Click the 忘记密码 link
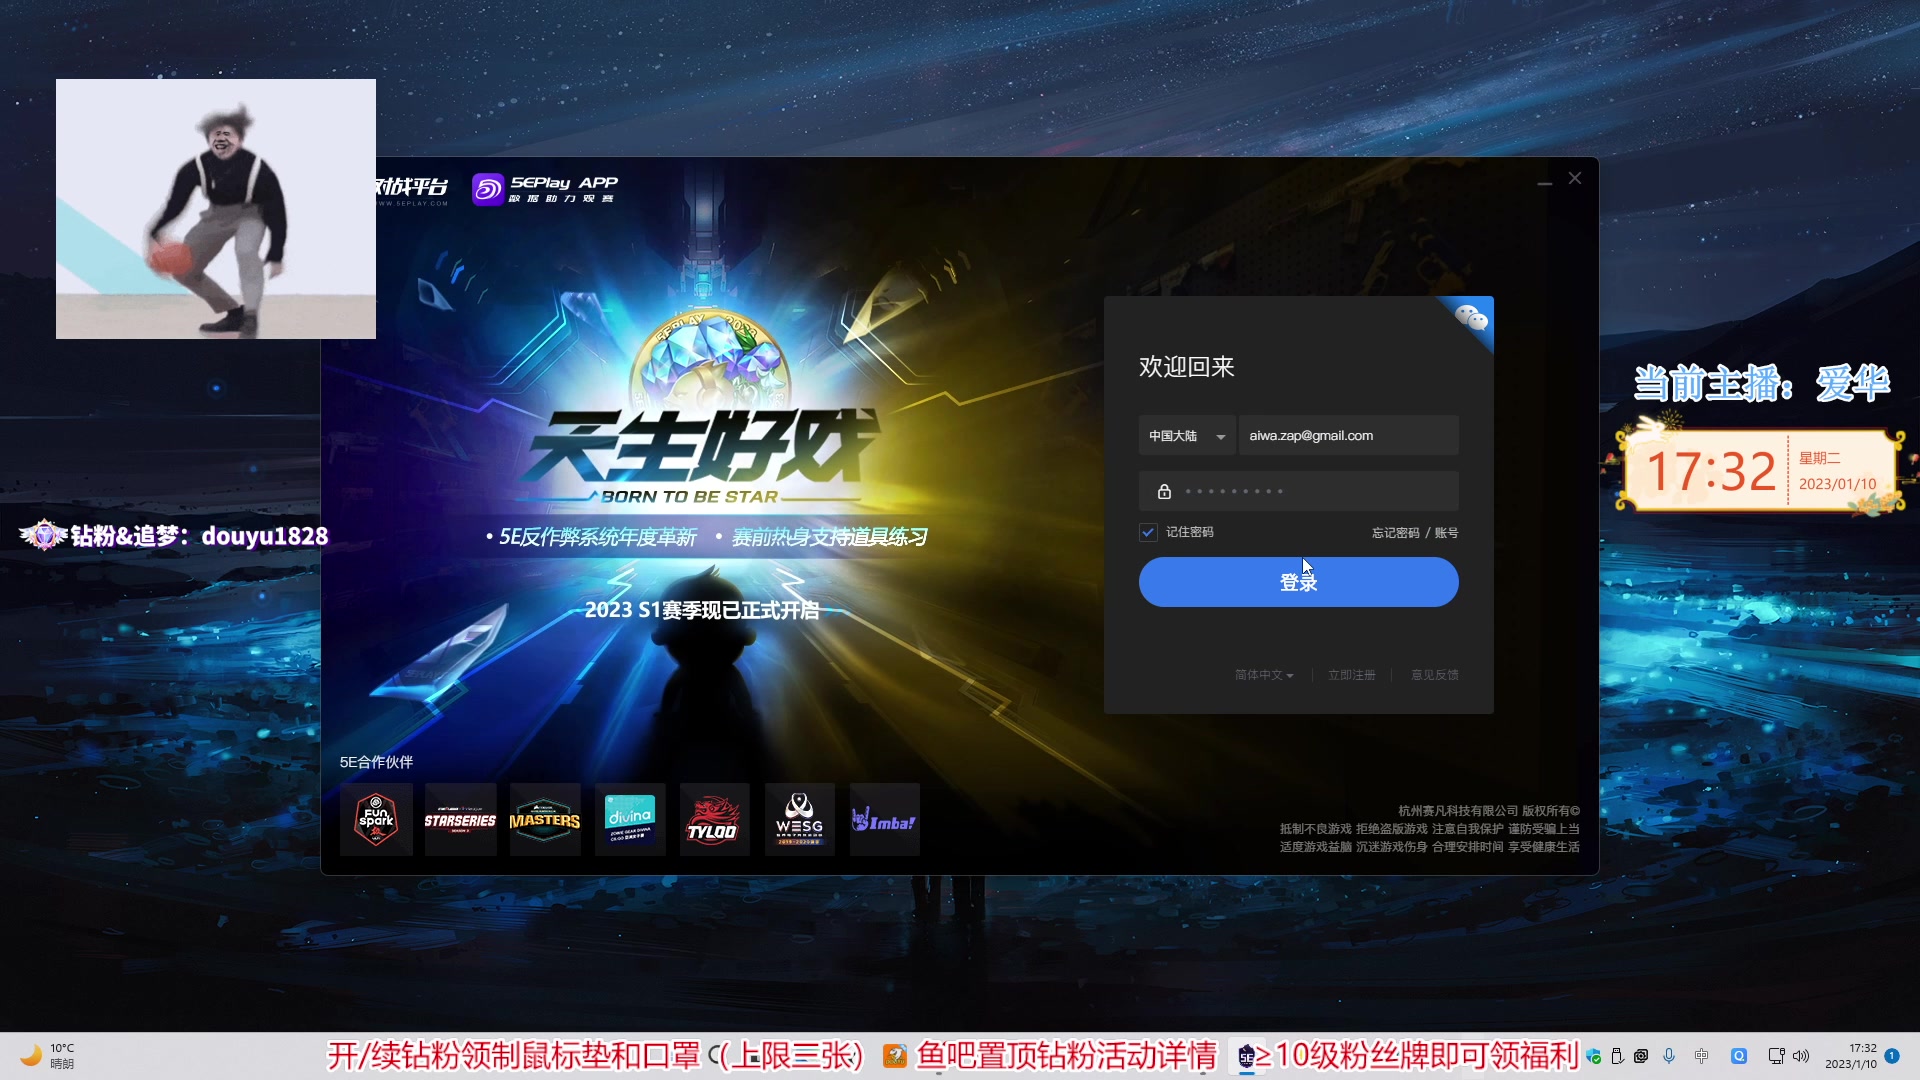 (x=1395, y=533)
